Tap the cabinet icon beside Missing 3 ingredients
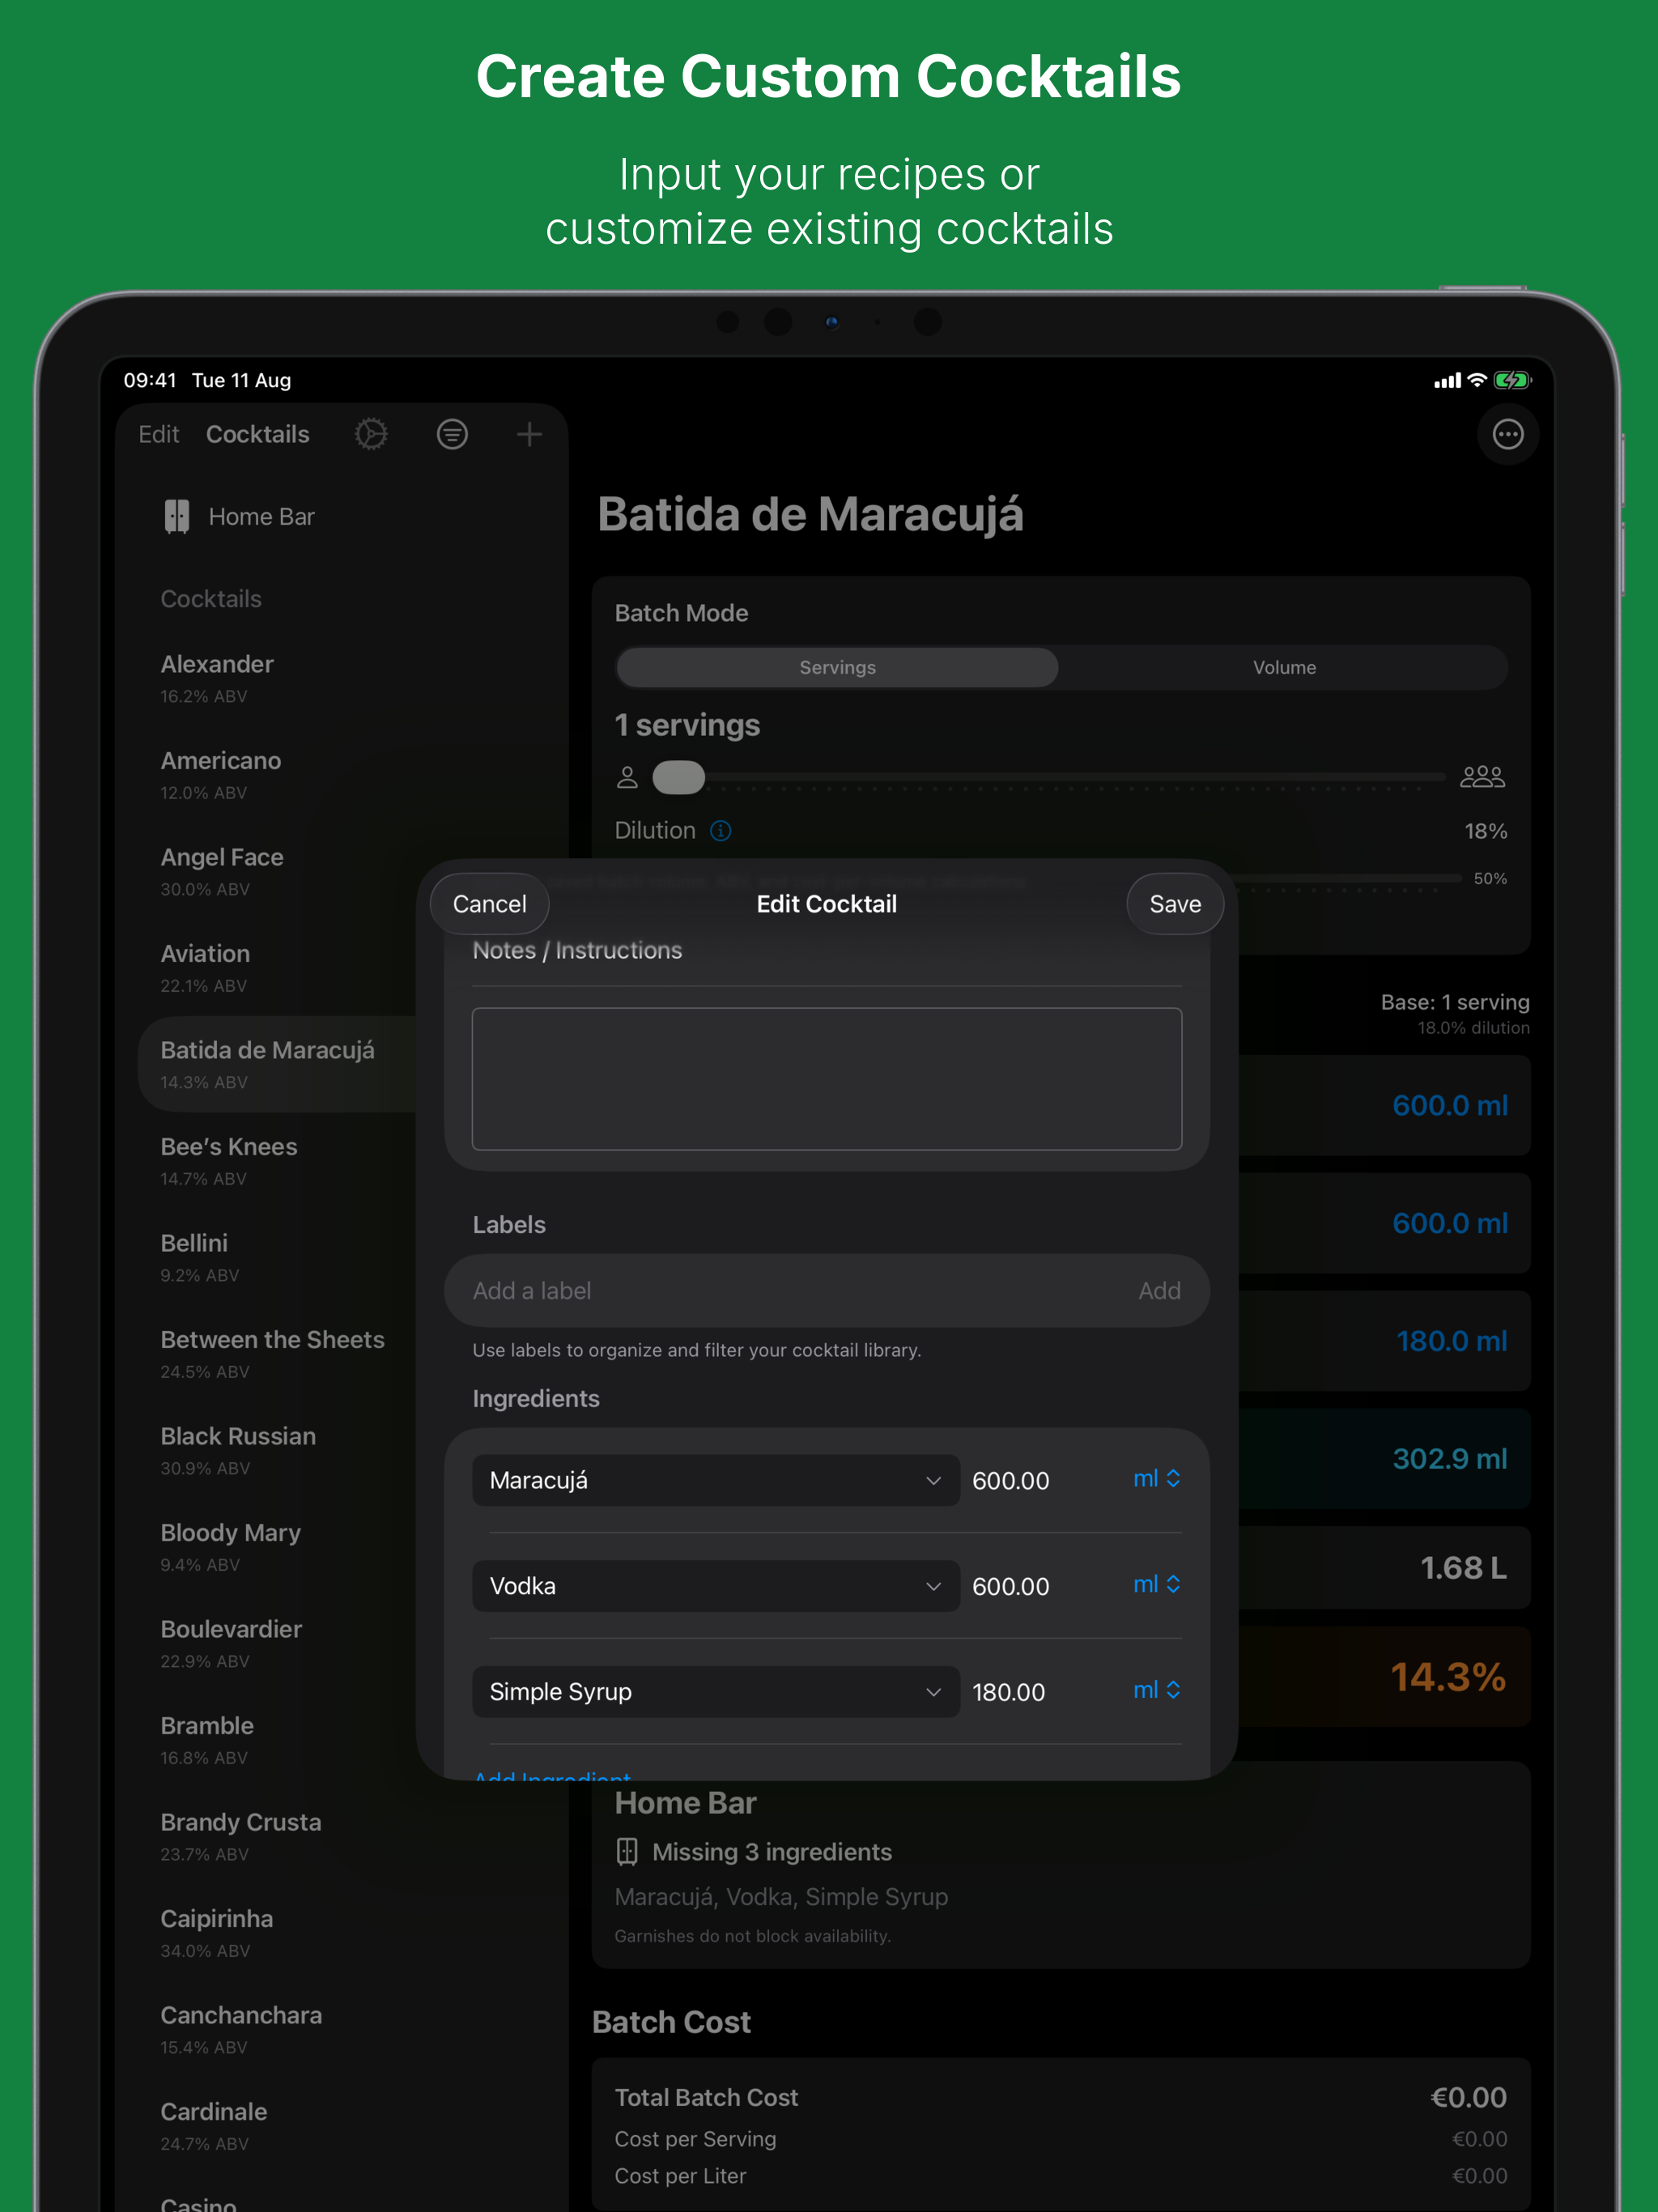The image size is (1658, 2212). [x=627, y=1851]
